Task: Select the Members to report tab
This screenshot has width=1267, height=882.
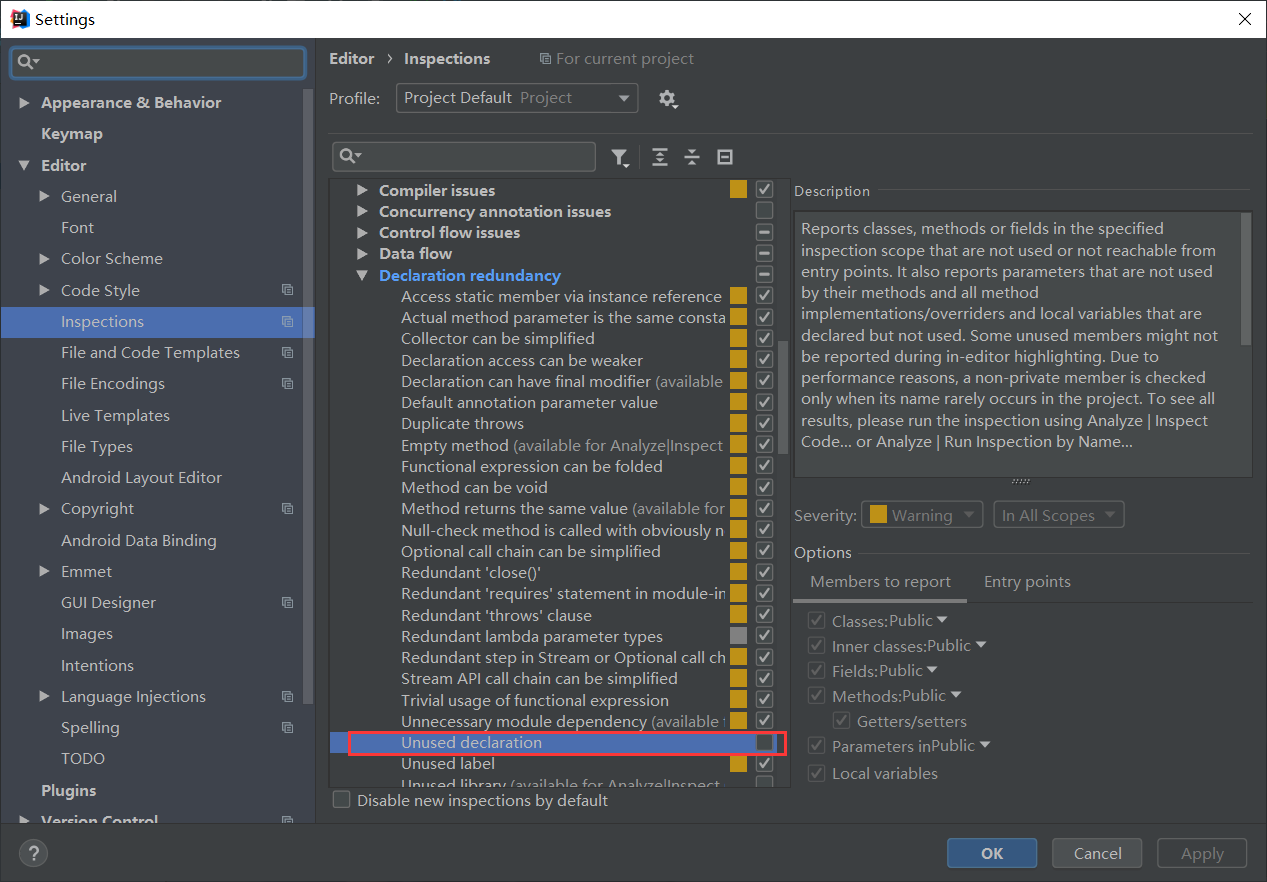Action: (x=880, y=582)
